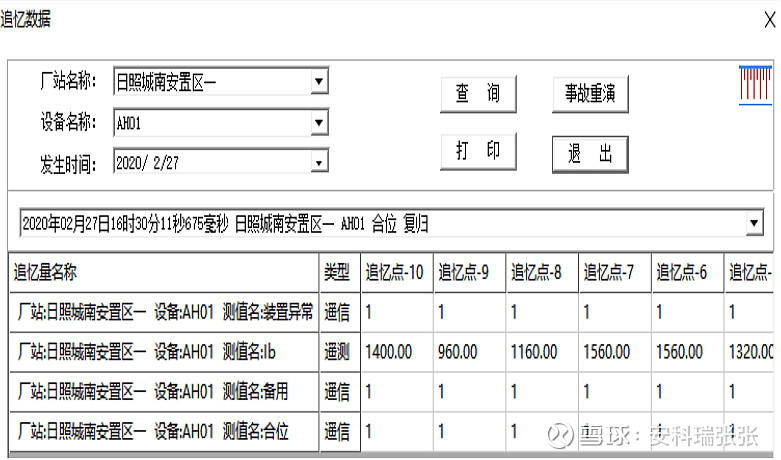Select the 合位 measurement row name
The image size is (781, 460).
click(x=163, y=432)
